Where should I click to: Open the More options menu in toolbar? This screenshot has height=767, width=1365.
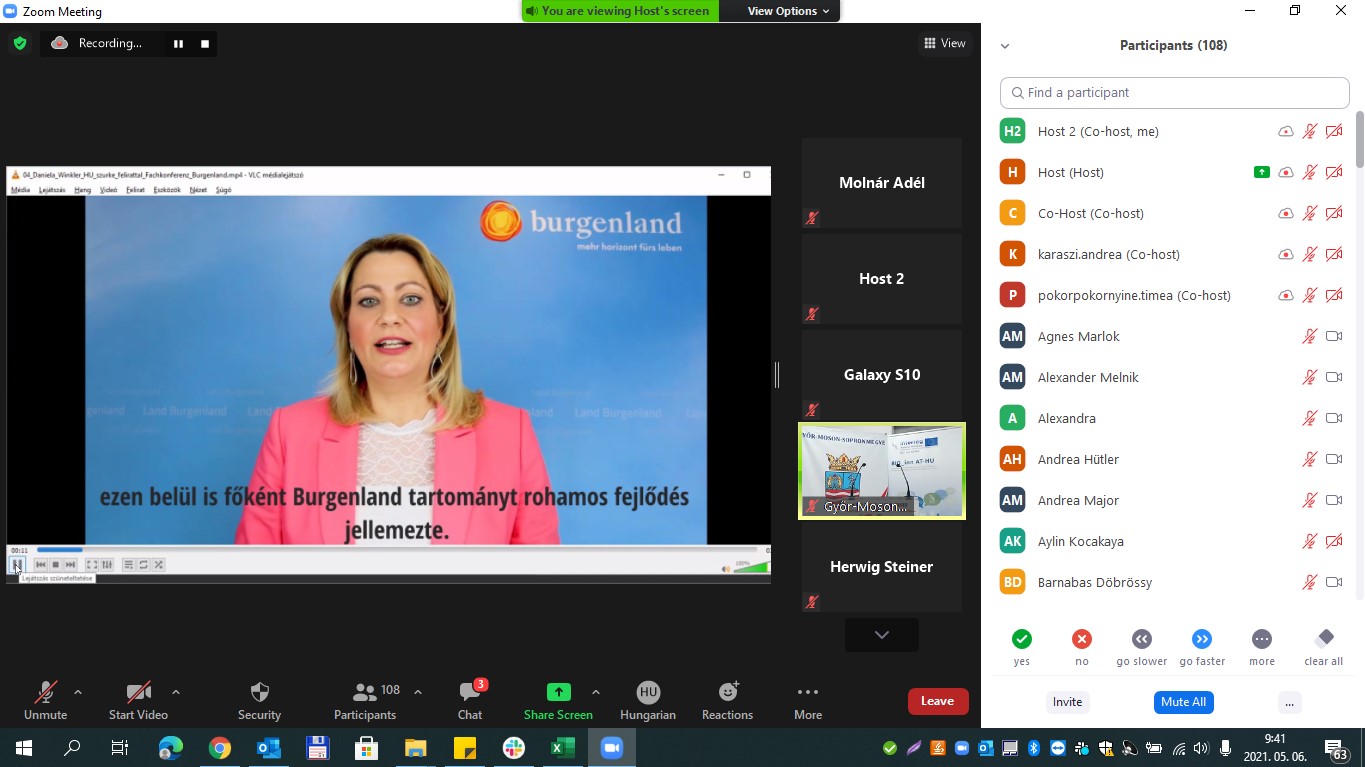pos(808,699)
